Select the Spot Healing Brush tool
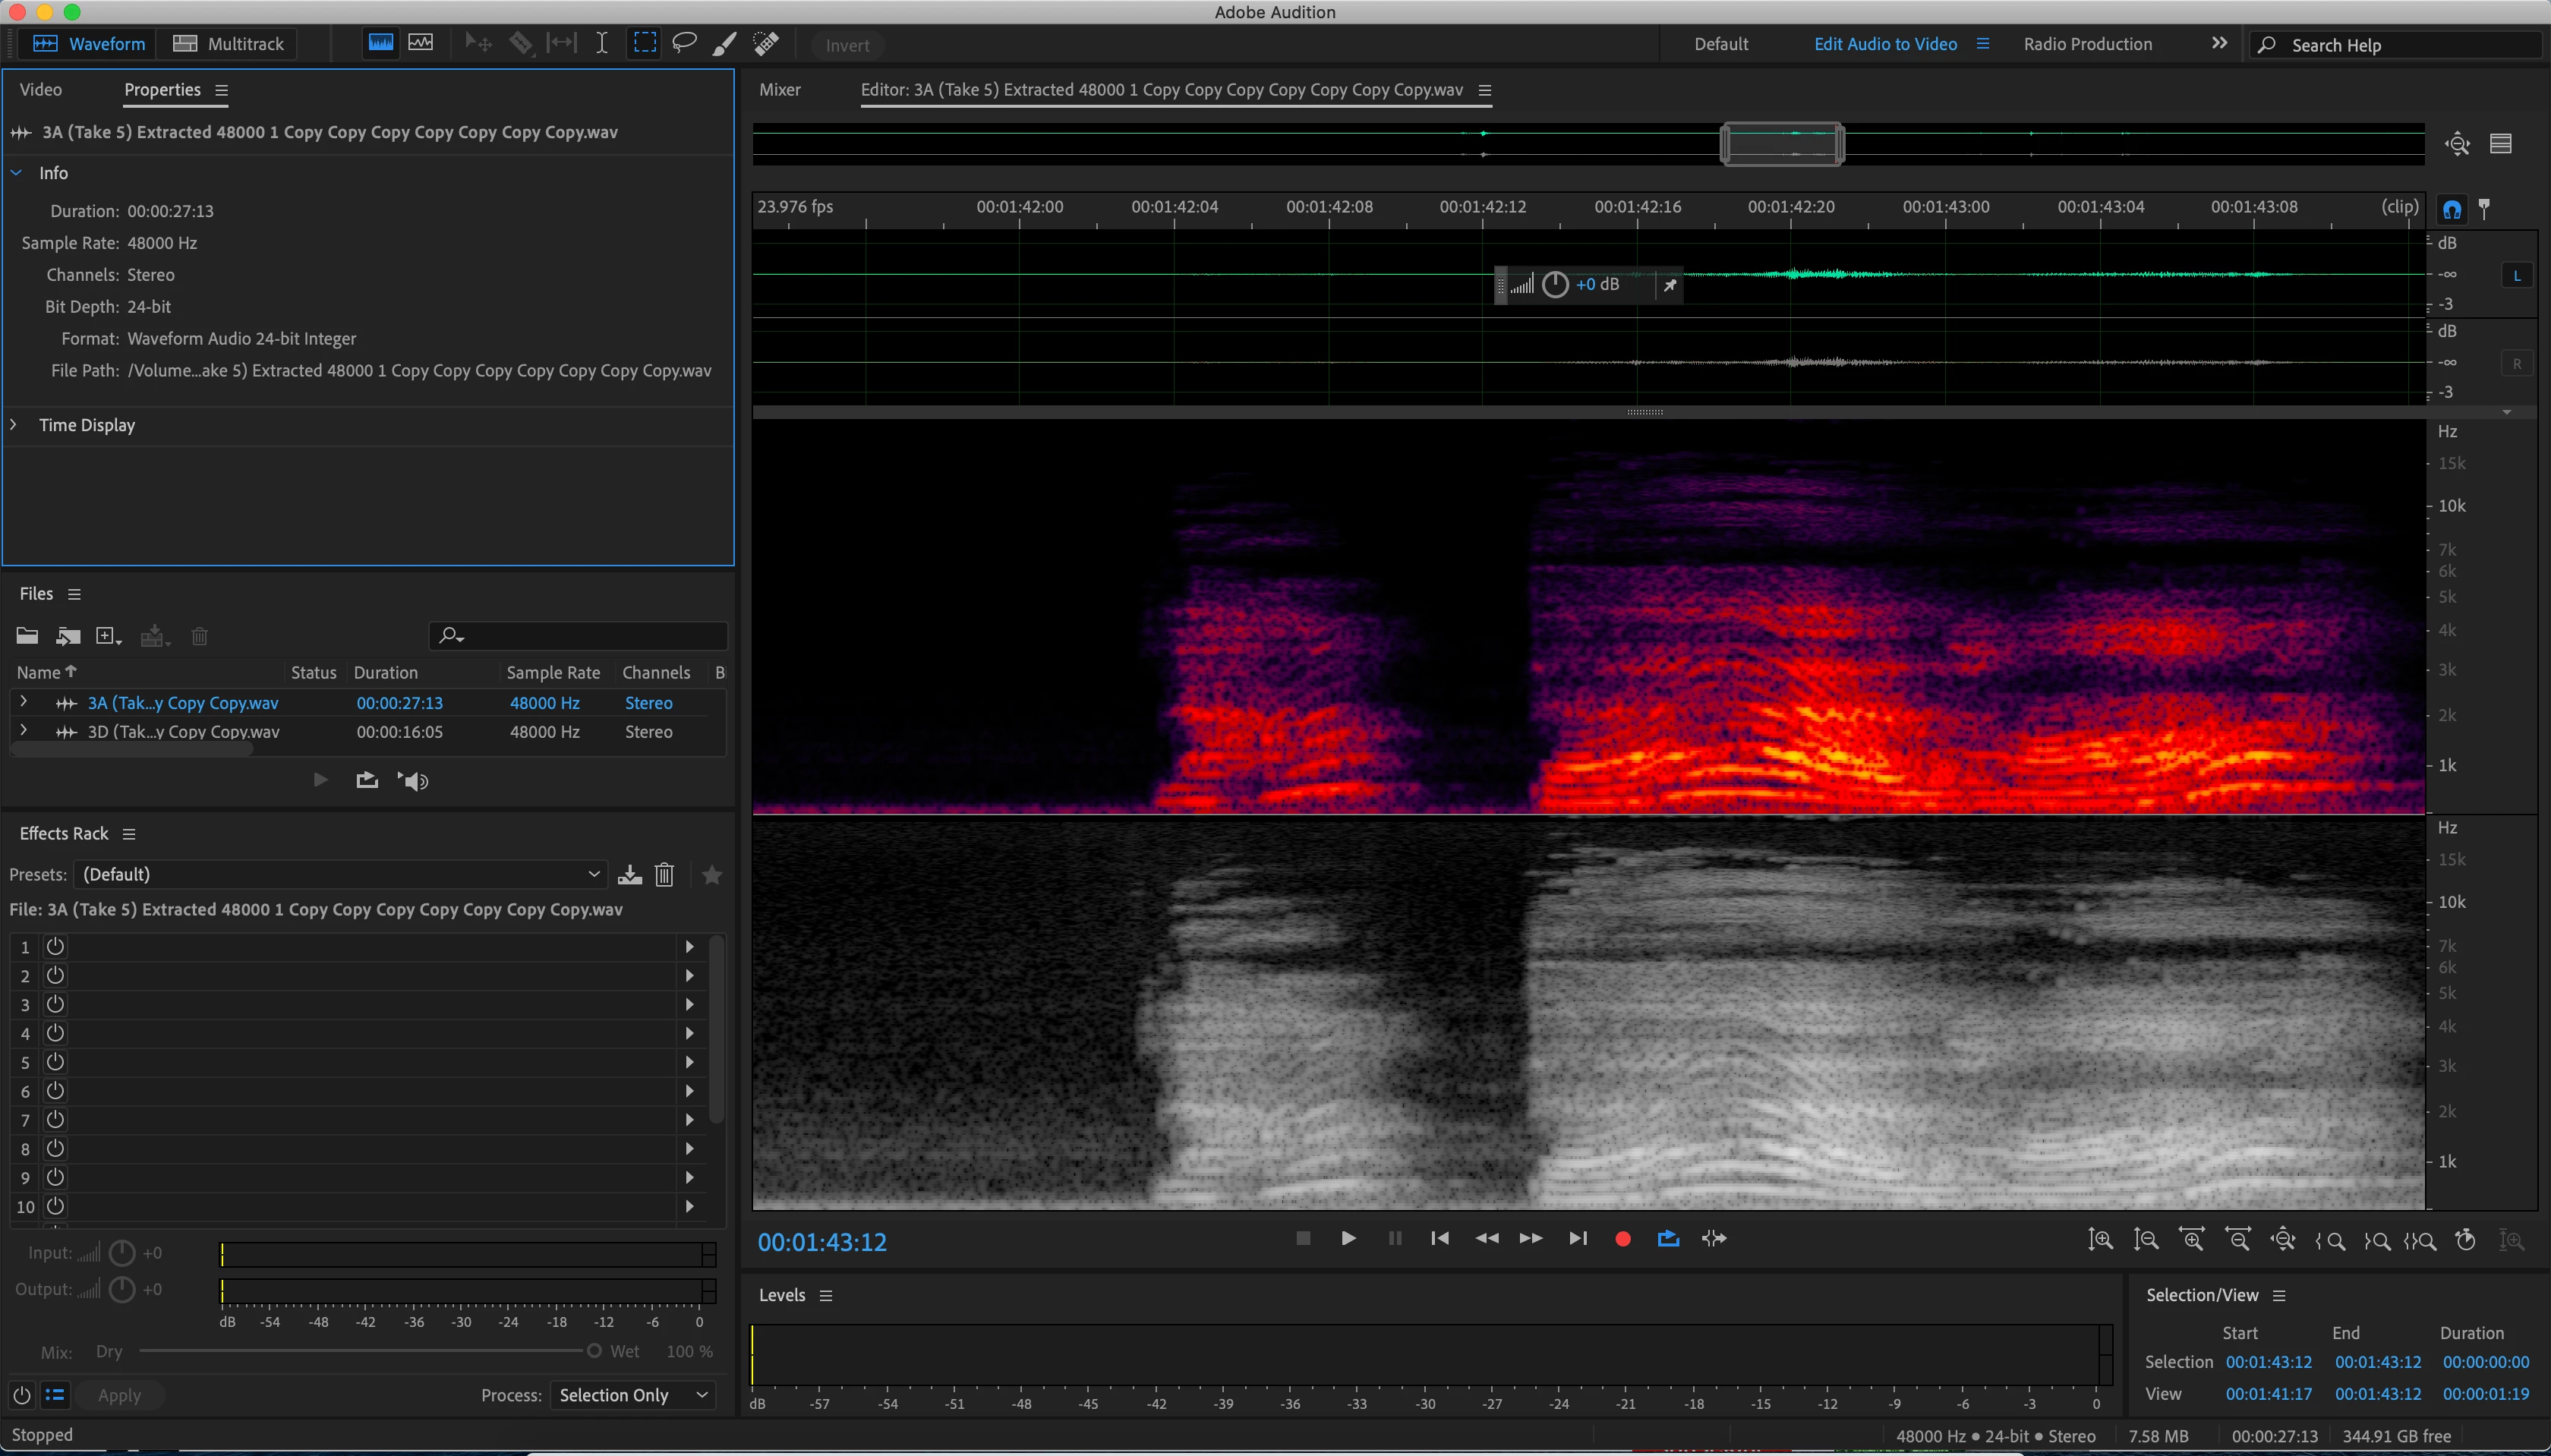Viewport: 2551px width, 1456px height. pos(766,43)
